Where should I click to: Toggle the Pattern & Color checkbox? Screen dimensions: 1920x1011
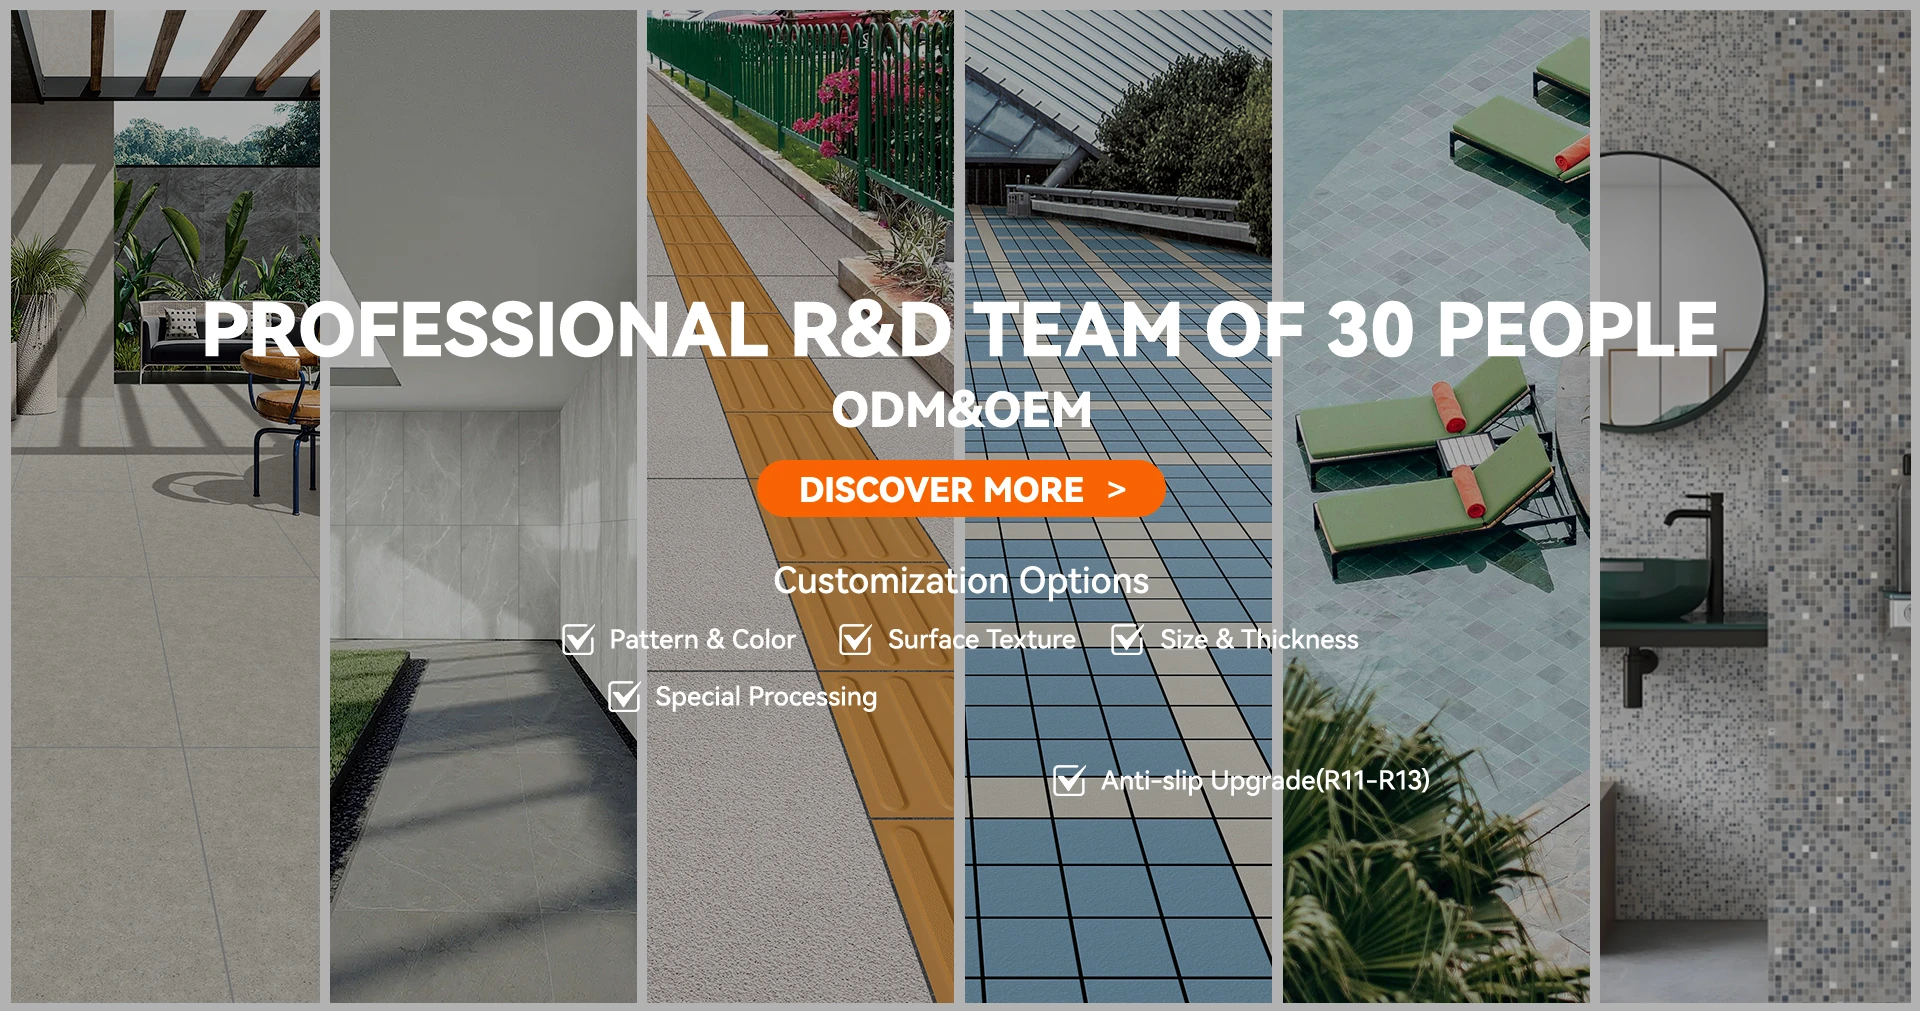[578, 639]
